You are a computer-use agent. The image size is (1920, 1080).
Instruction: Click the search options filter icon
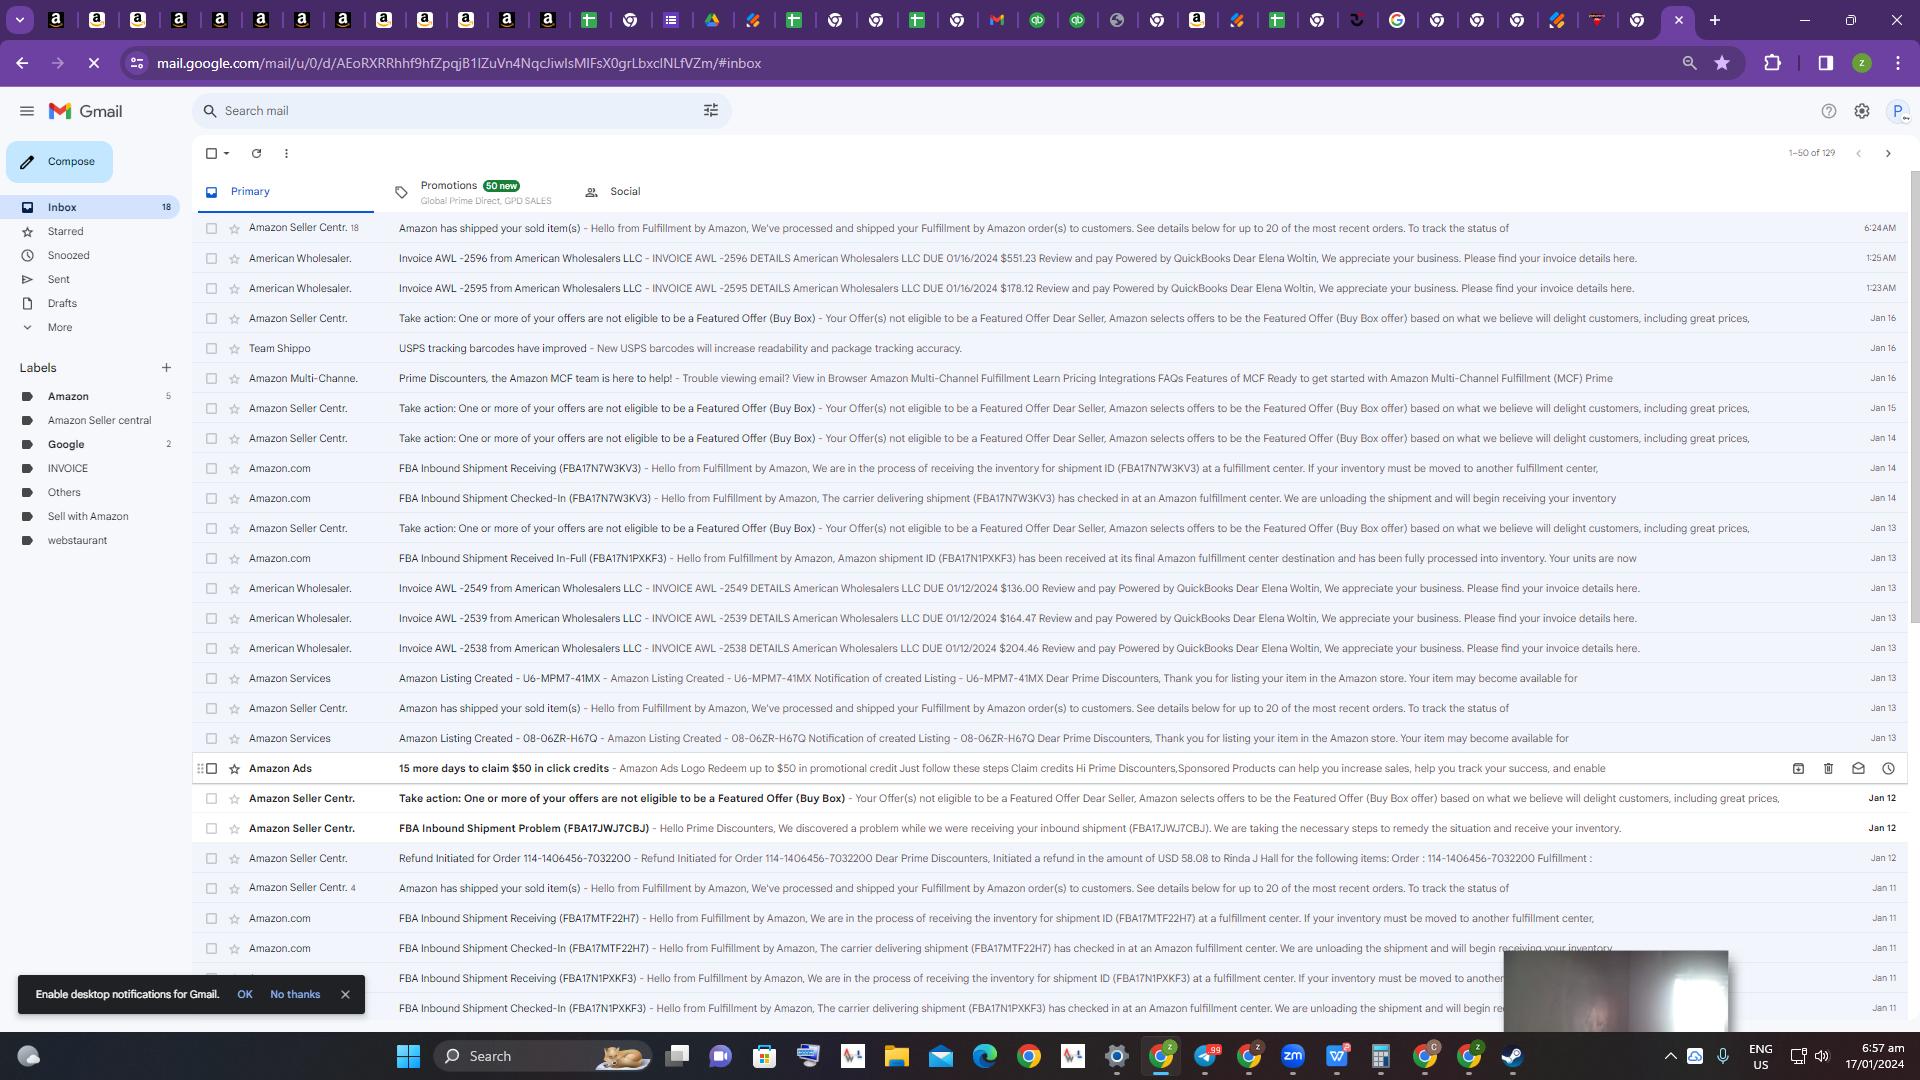711,111
